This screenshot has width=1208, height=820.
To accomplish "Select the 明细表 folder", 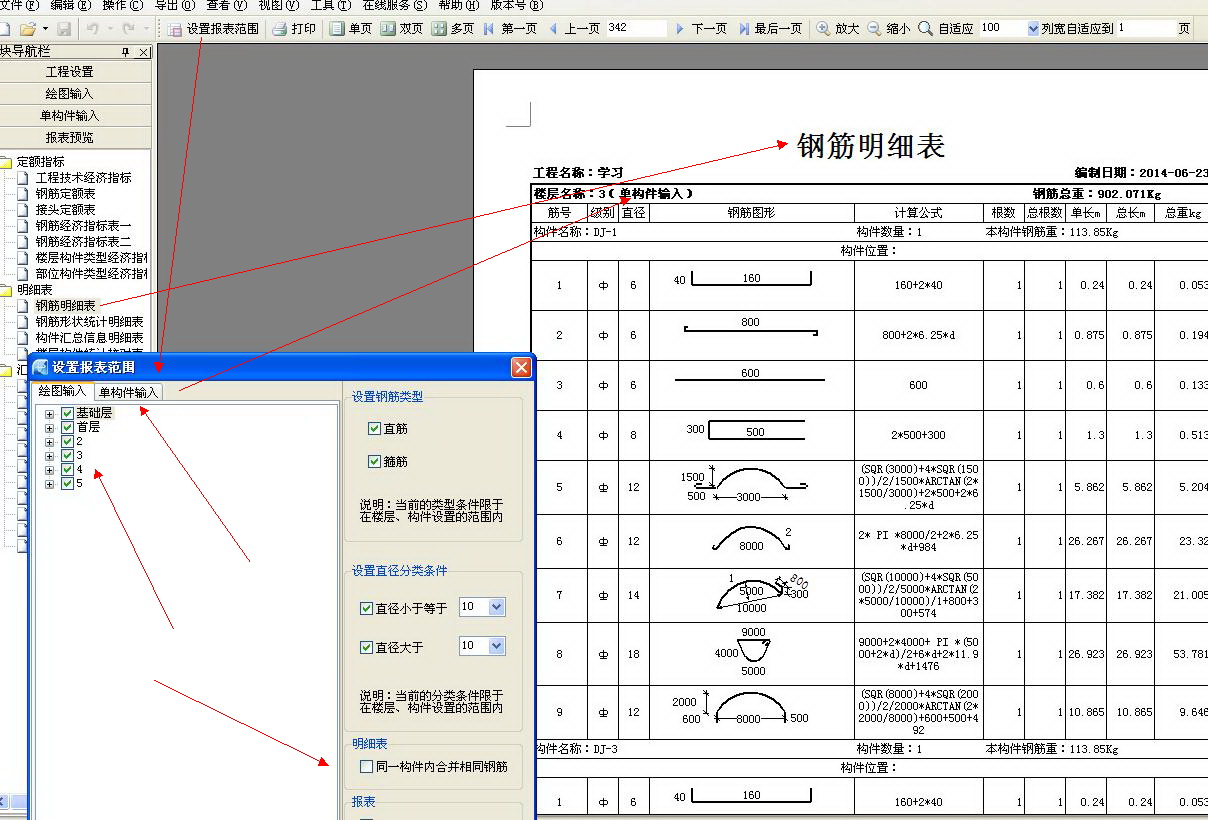I will pos(35,290).
